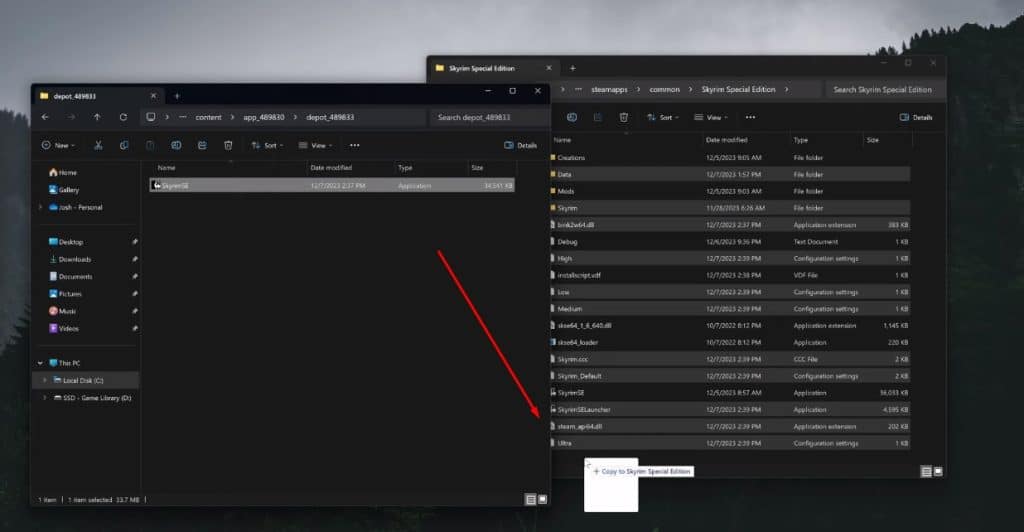Viewport: 1024px width, 532px height.
Task: Switch depot_489833 window to large thumbnails view
Action: tap(543, 499)
